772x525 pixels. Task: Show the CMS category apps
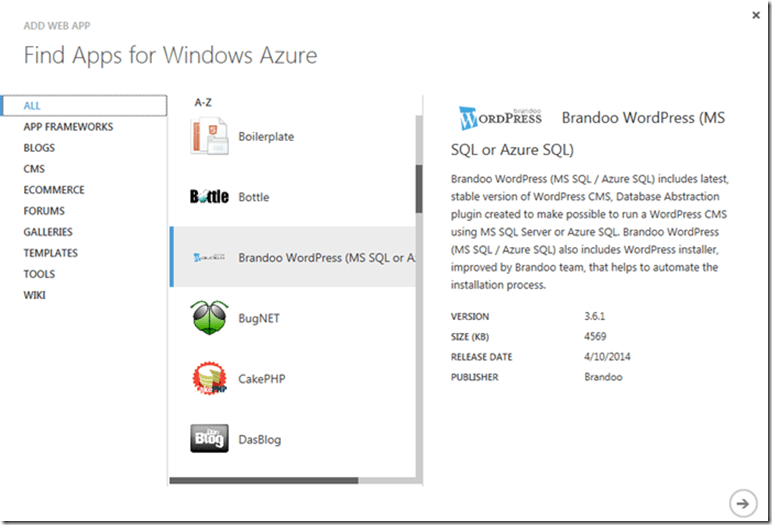[x=34, y=169]
